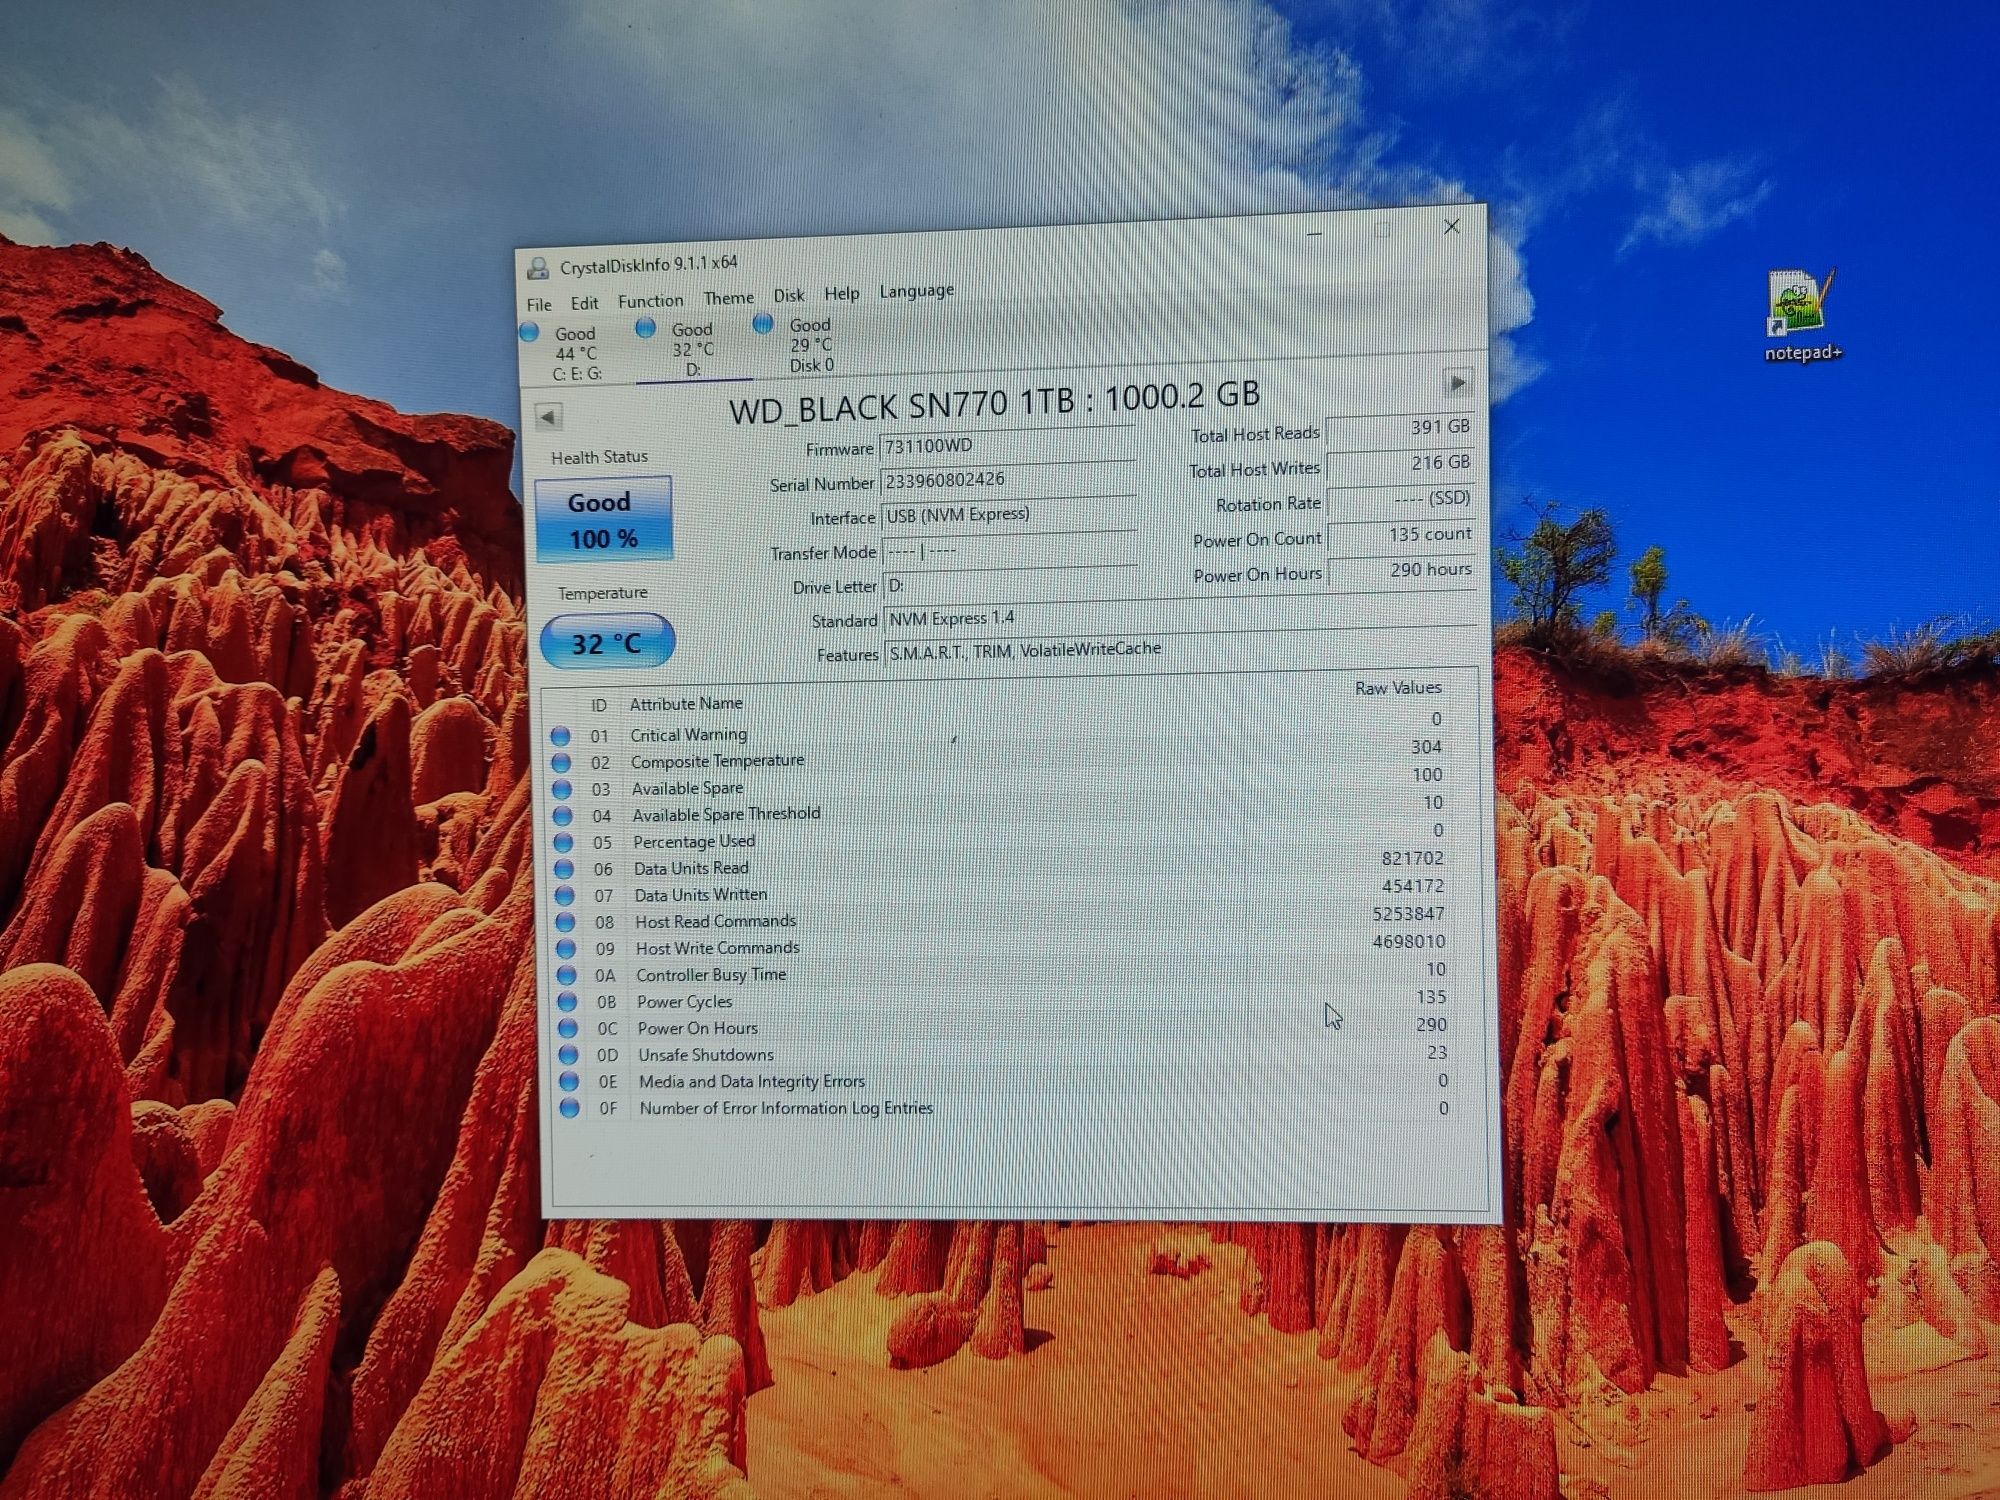Screen dimensions: 2000x1500
Task: Click the 32 °C temperature button
Action: [607, 642]
